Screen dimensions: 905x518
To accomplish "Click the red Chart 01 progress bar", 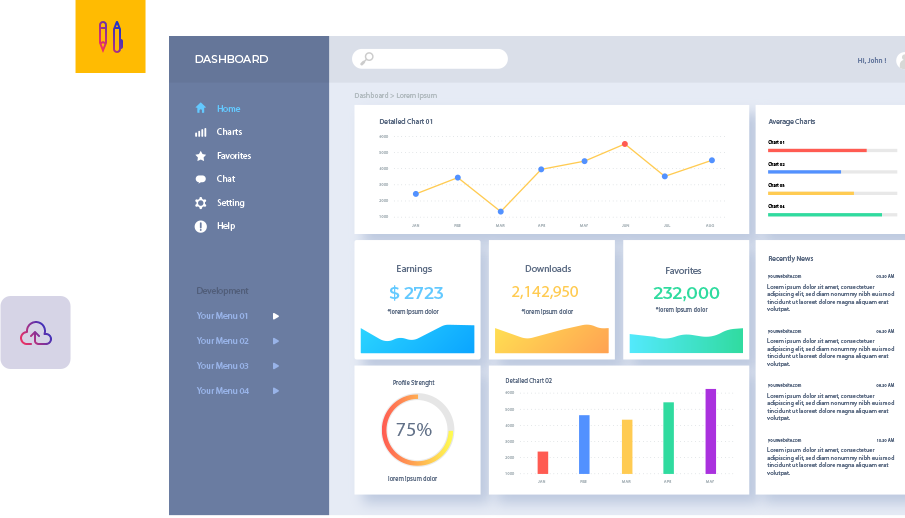I will 817,150.
